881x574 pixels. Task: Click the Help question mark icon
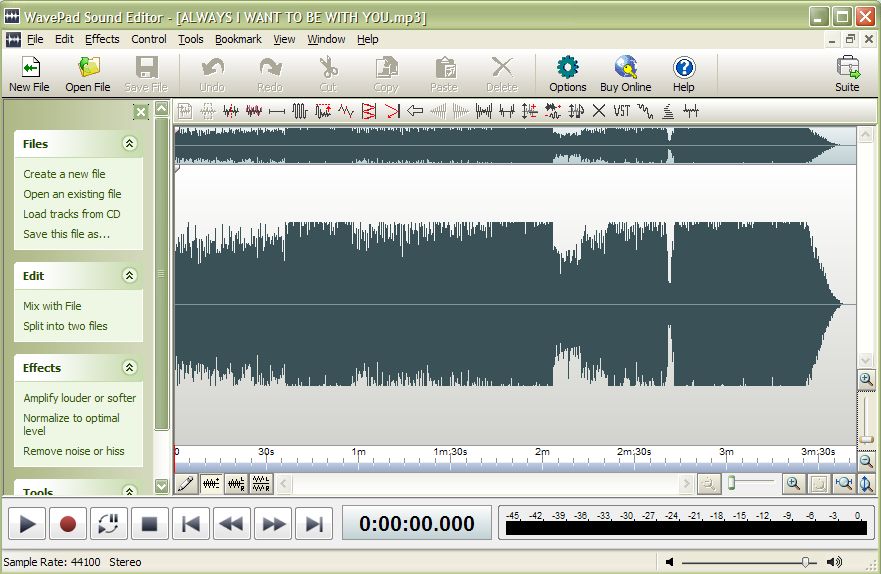[x=684, y=74]
